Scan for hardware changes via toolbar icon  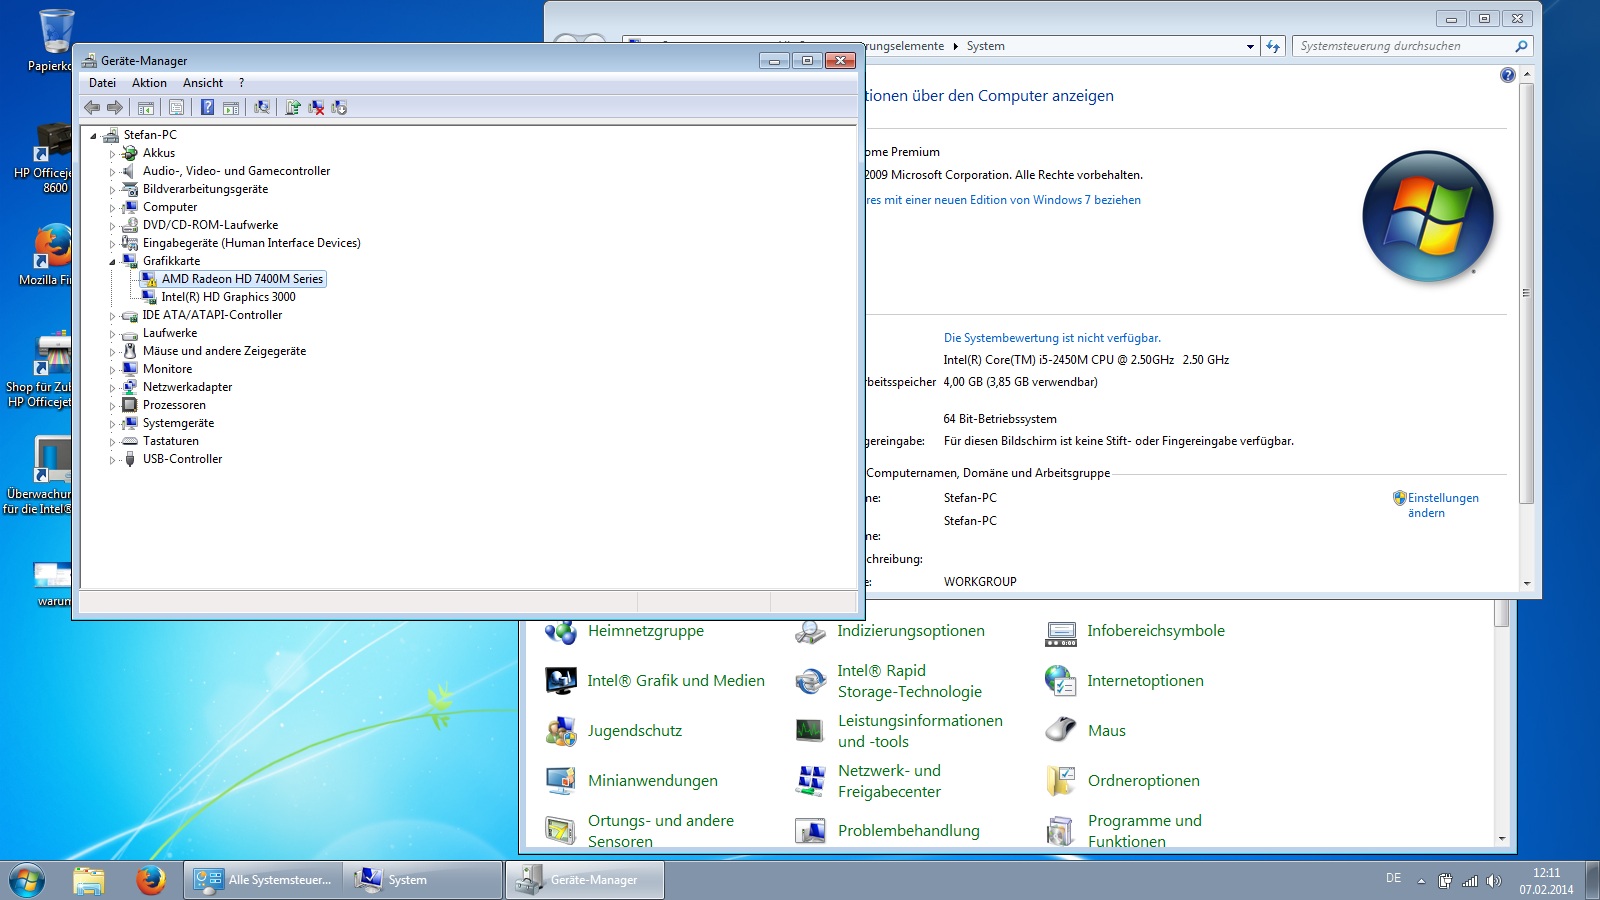coord(262,108)
